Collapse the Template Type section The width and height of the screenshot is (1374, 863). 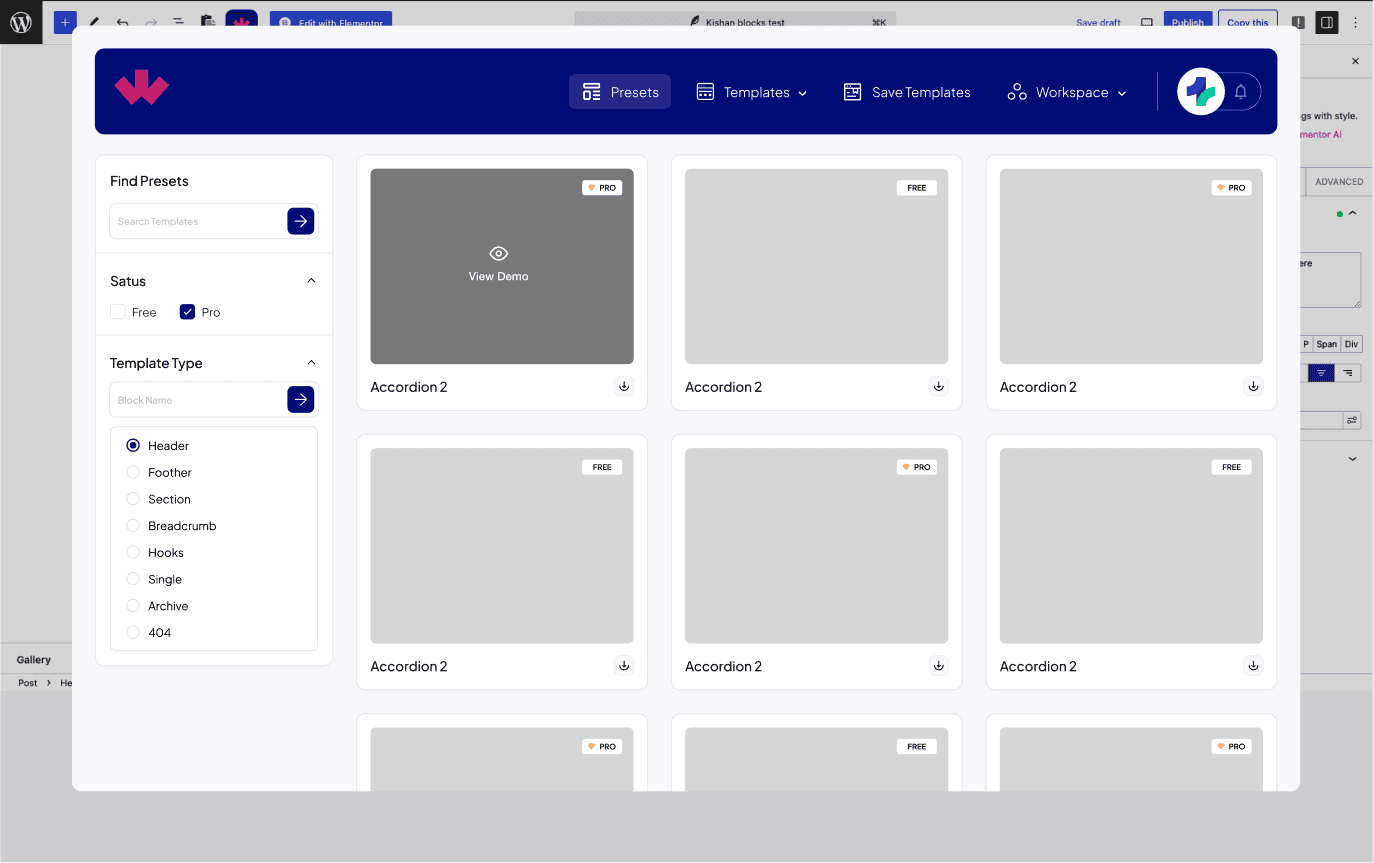click(311, 363)
